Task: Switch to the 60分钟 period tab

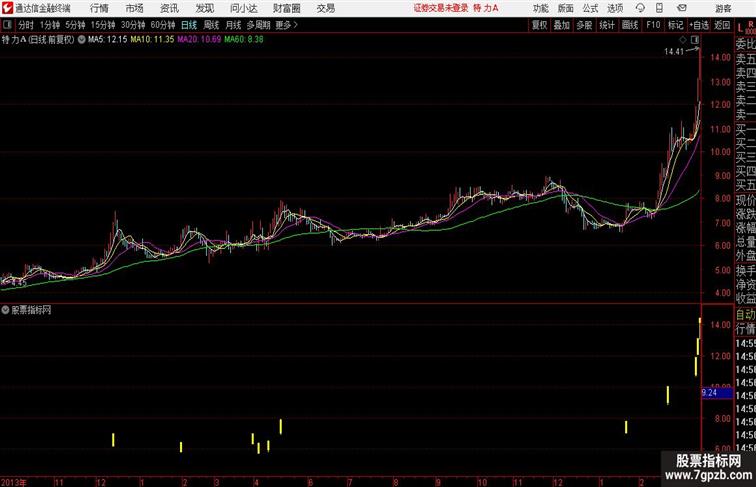Action: pos(163,25)
